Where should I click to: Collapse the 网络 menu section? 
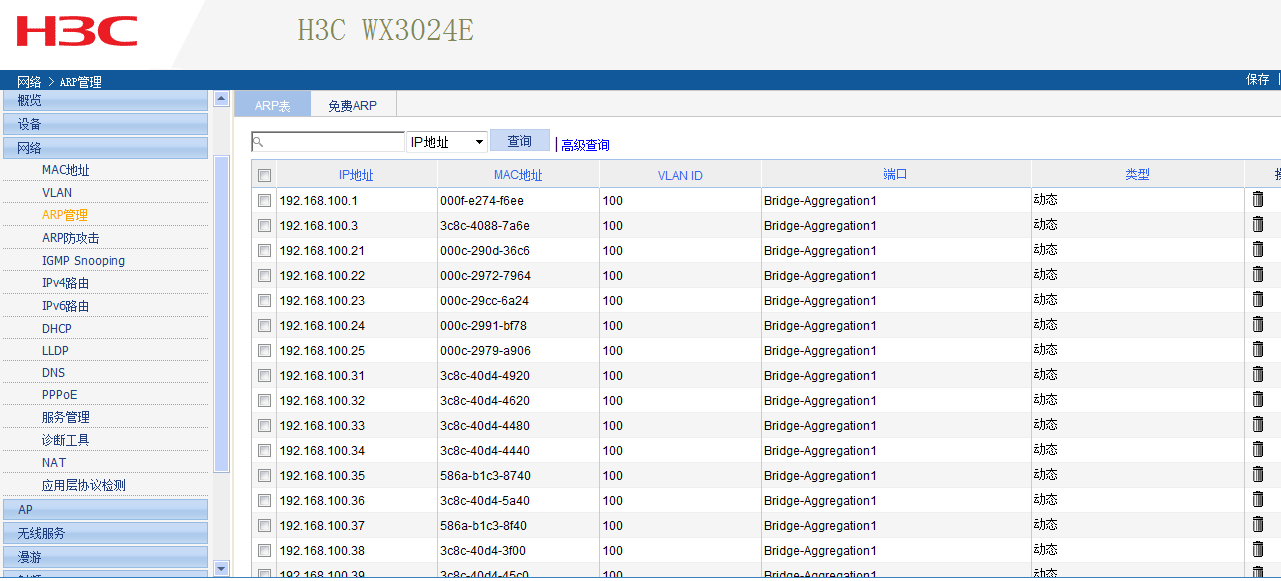click(105, 148)
